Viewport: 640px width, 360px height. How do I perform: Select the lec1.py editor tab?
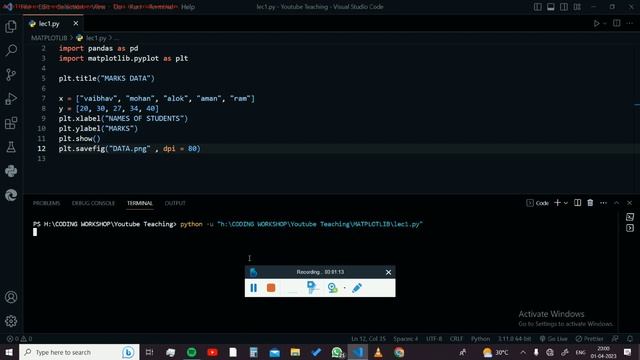(49, 24)
